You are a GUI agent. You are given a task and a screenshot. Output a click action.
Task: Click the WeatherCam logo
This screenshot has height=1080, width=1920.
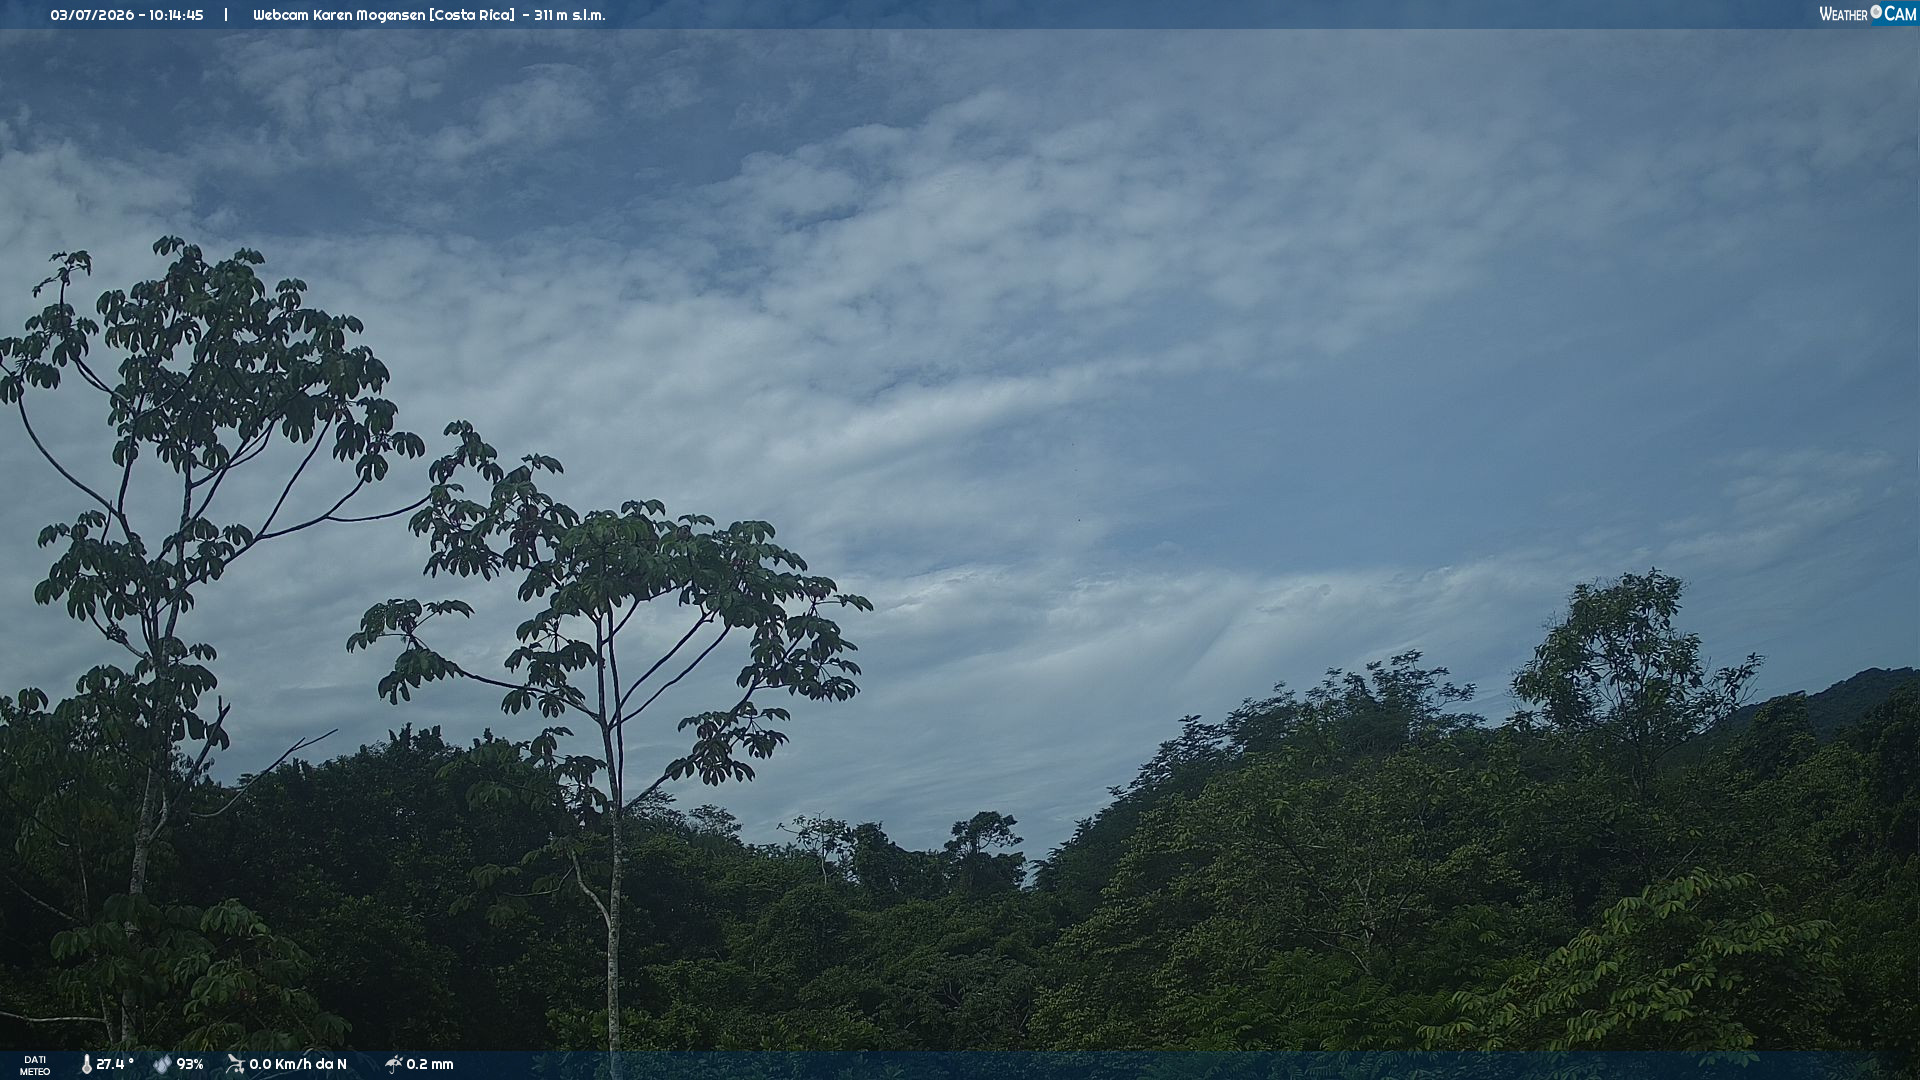click(1867, 14)
